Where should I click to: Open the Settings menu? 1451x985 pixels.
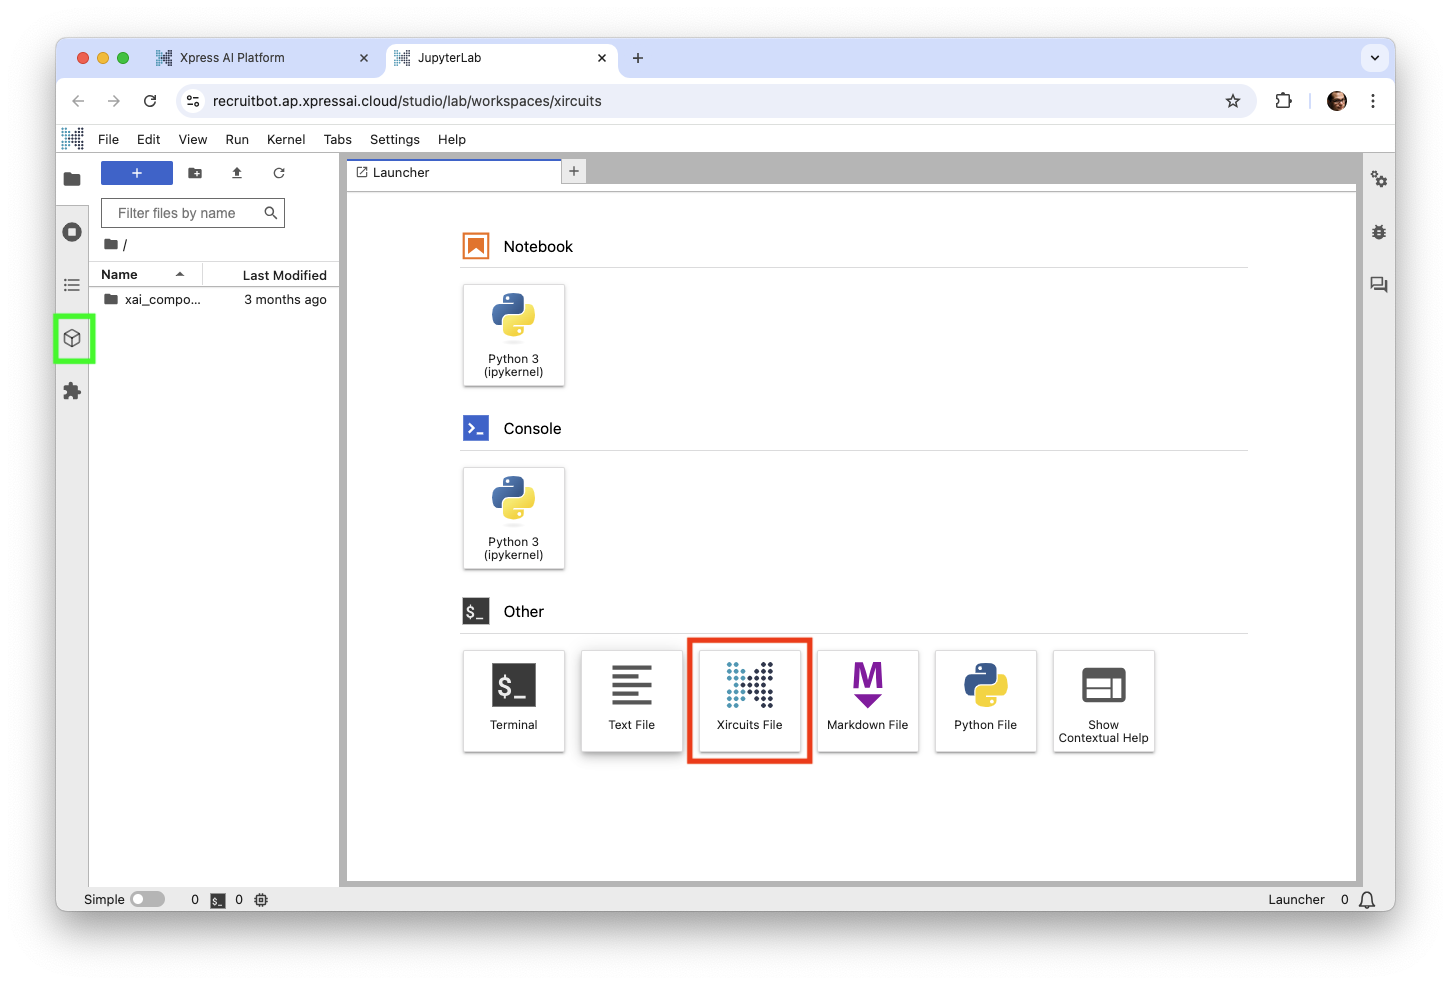click(x=395, y=139)
